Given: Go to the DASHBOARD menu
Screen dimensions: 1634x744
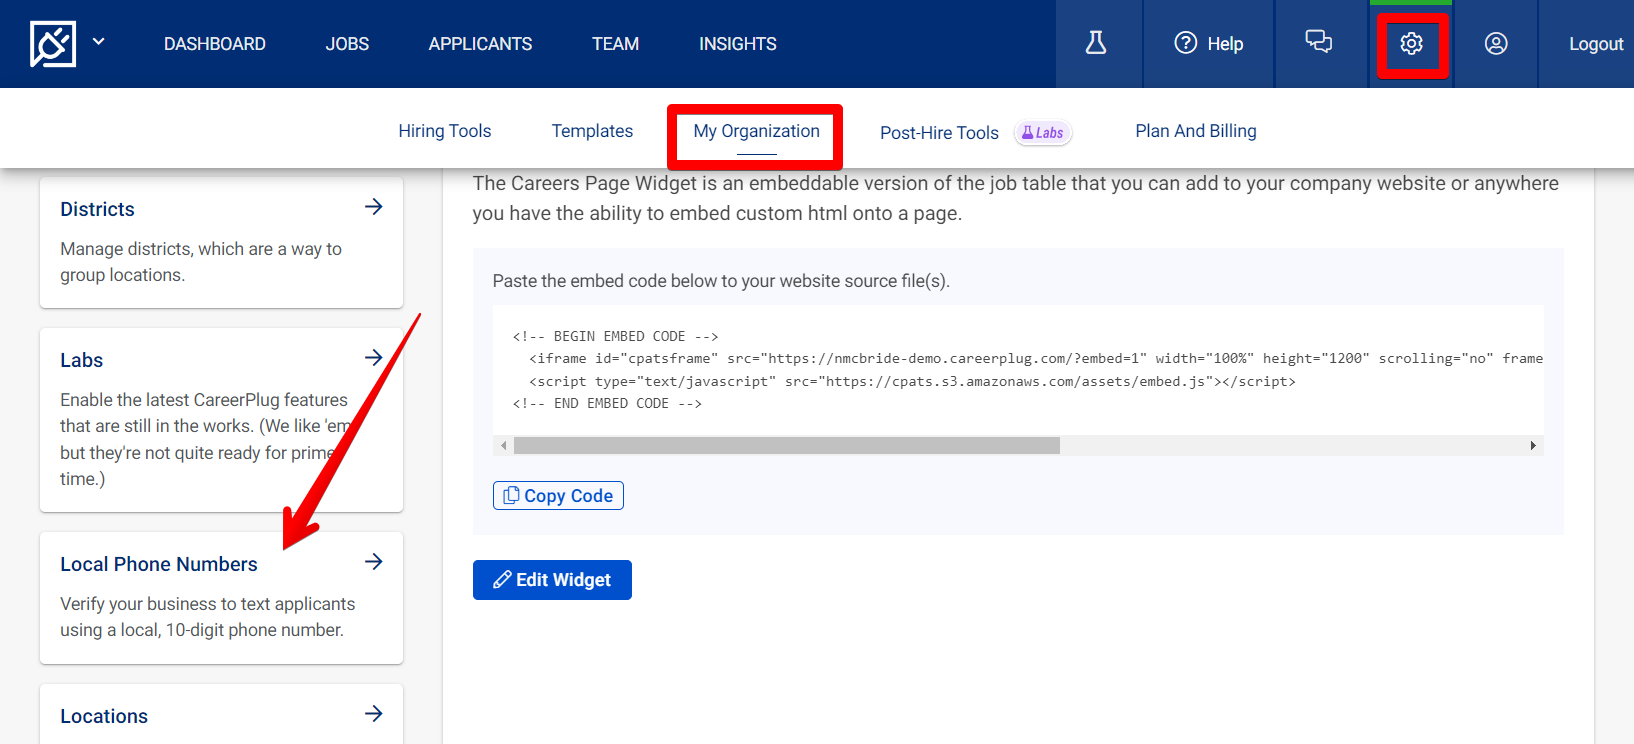Looking at the screenshot, I should pyautogui.click(x=215, y=44).
